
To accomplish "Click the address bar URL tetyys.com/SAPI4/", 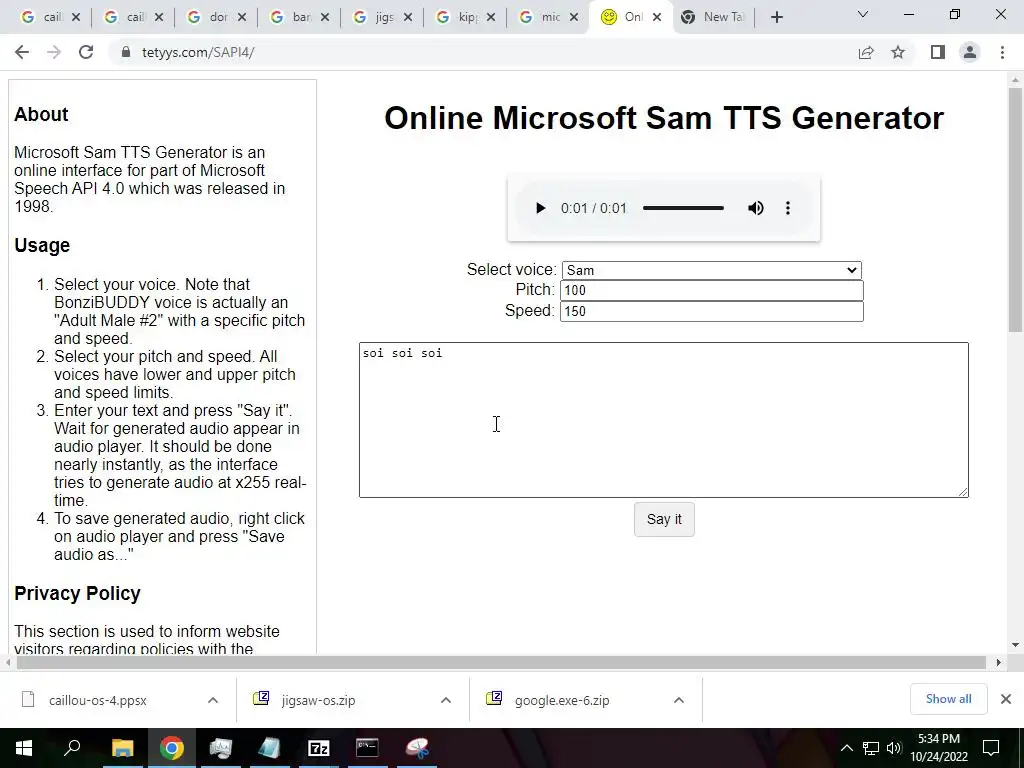I will click(x=198, y=52).
